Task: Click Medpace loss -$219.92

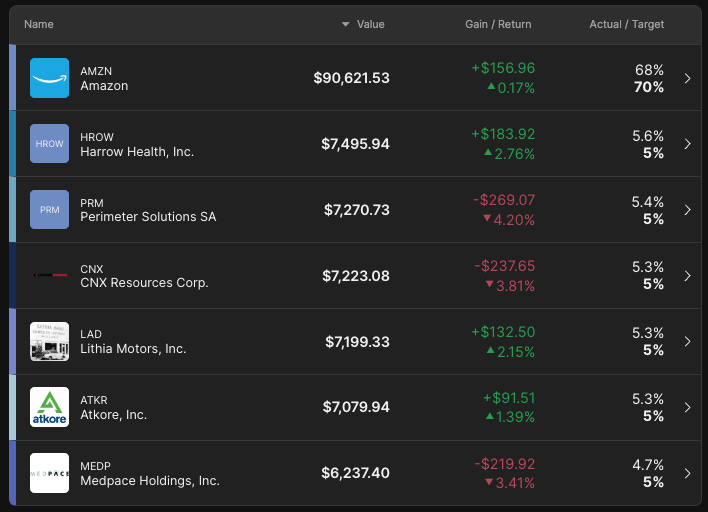Action: 504,464
